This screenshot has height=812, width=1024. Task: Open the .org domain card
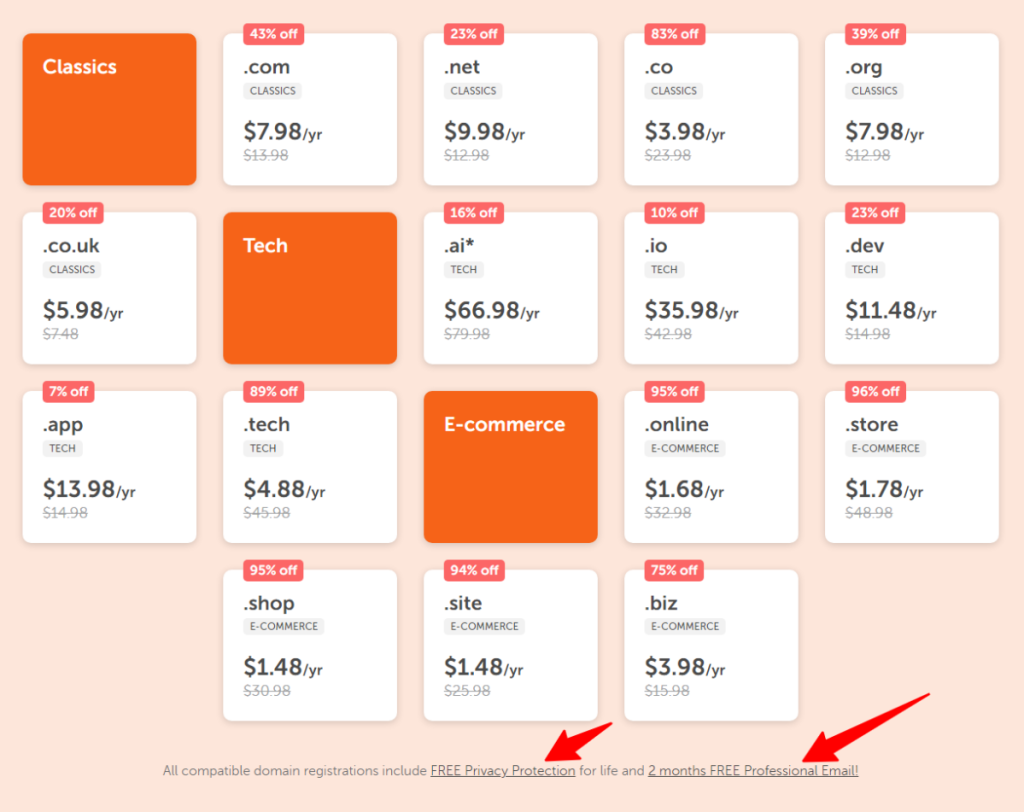point(911,110)
